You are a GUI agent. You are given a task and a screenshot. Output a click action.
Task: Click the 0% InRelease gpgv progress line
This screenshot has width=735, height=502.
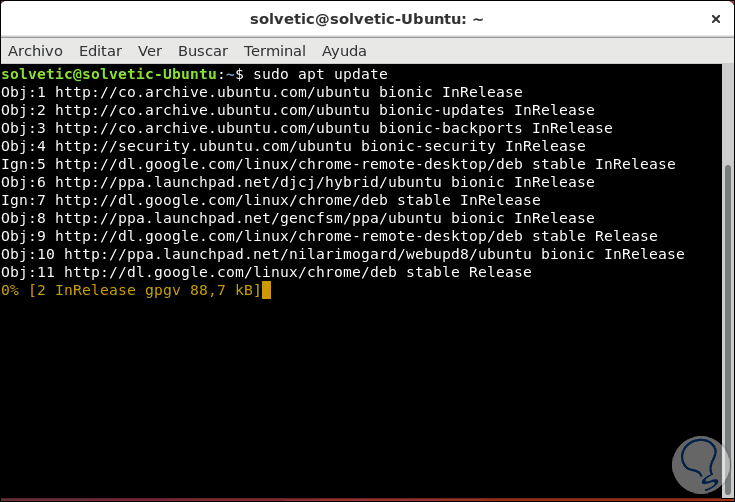point(131,290)
